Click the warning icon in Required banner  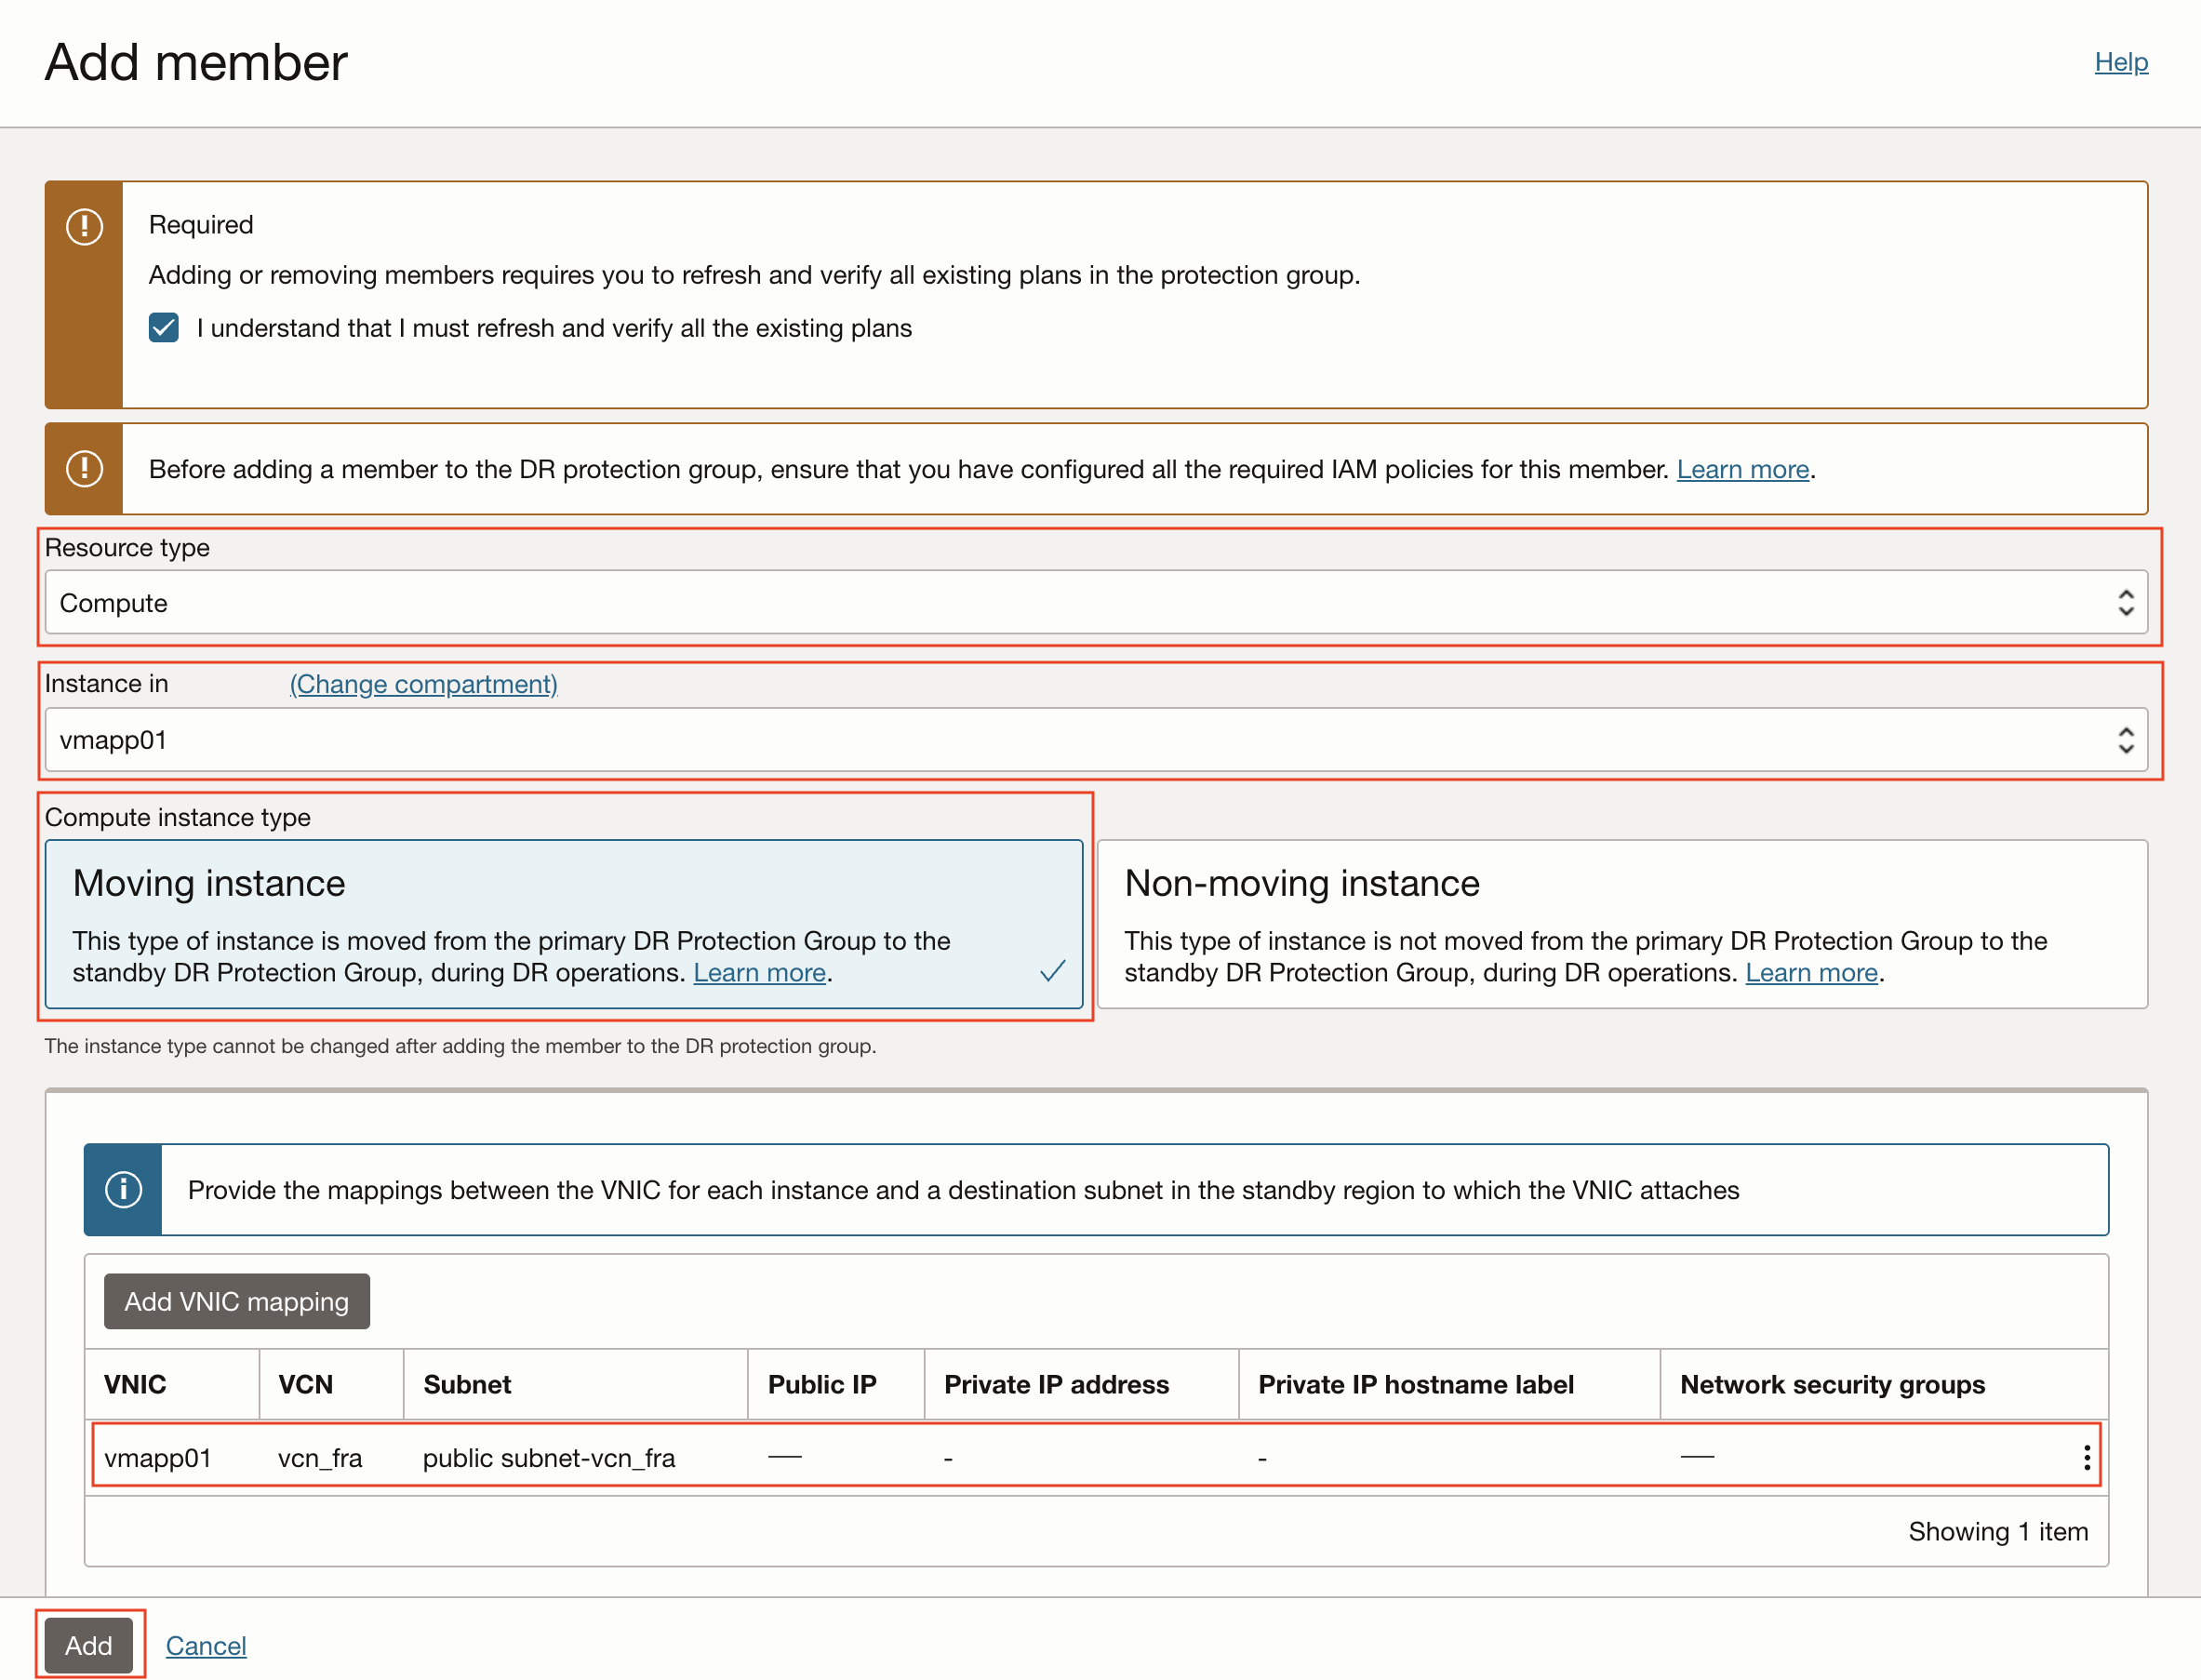[x=84, y=227]
